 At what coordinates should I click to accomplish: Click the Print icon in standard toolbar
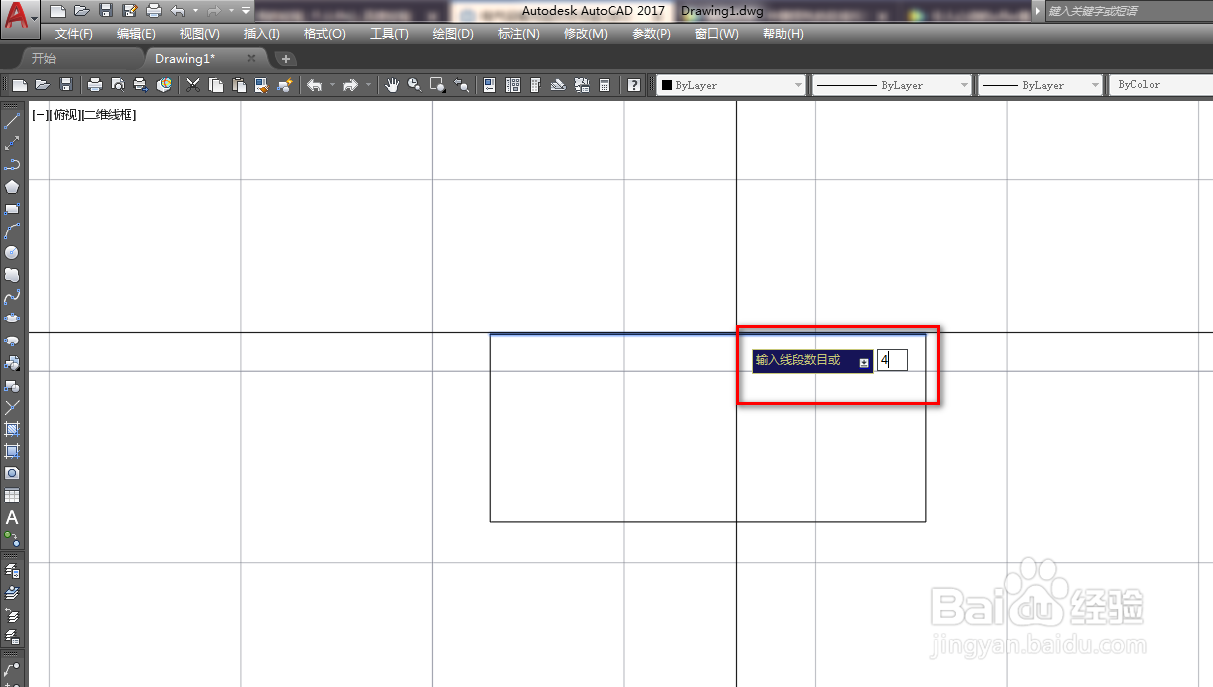94,85
